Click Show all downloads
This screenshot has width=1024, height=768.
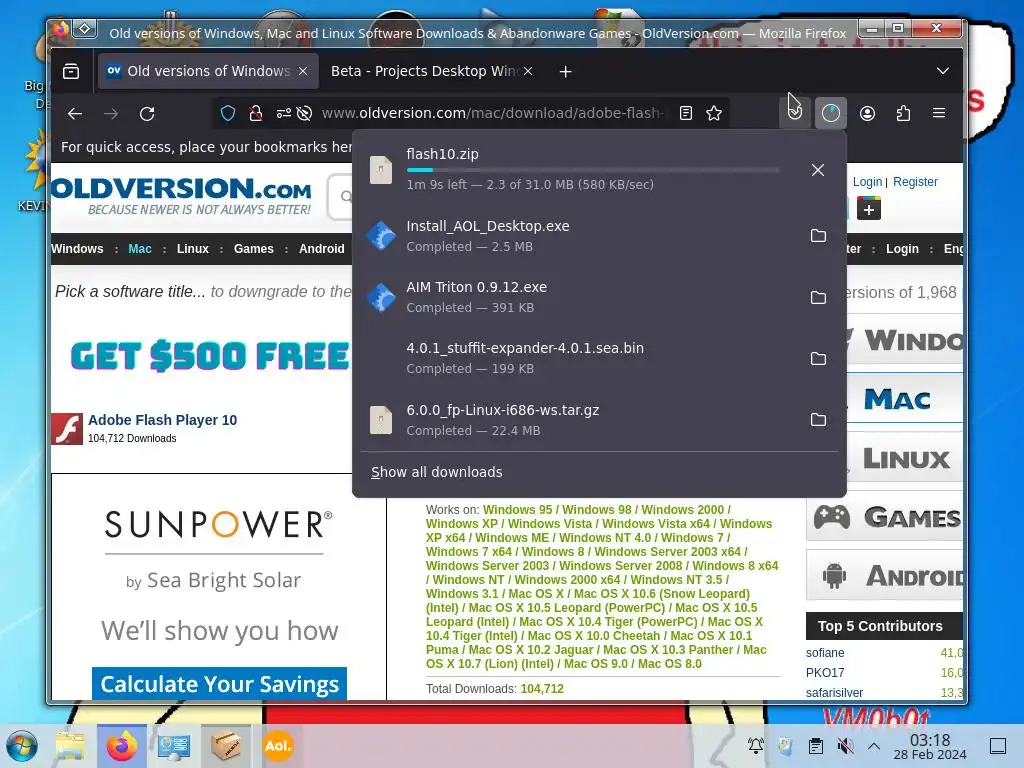click(436, 472)
